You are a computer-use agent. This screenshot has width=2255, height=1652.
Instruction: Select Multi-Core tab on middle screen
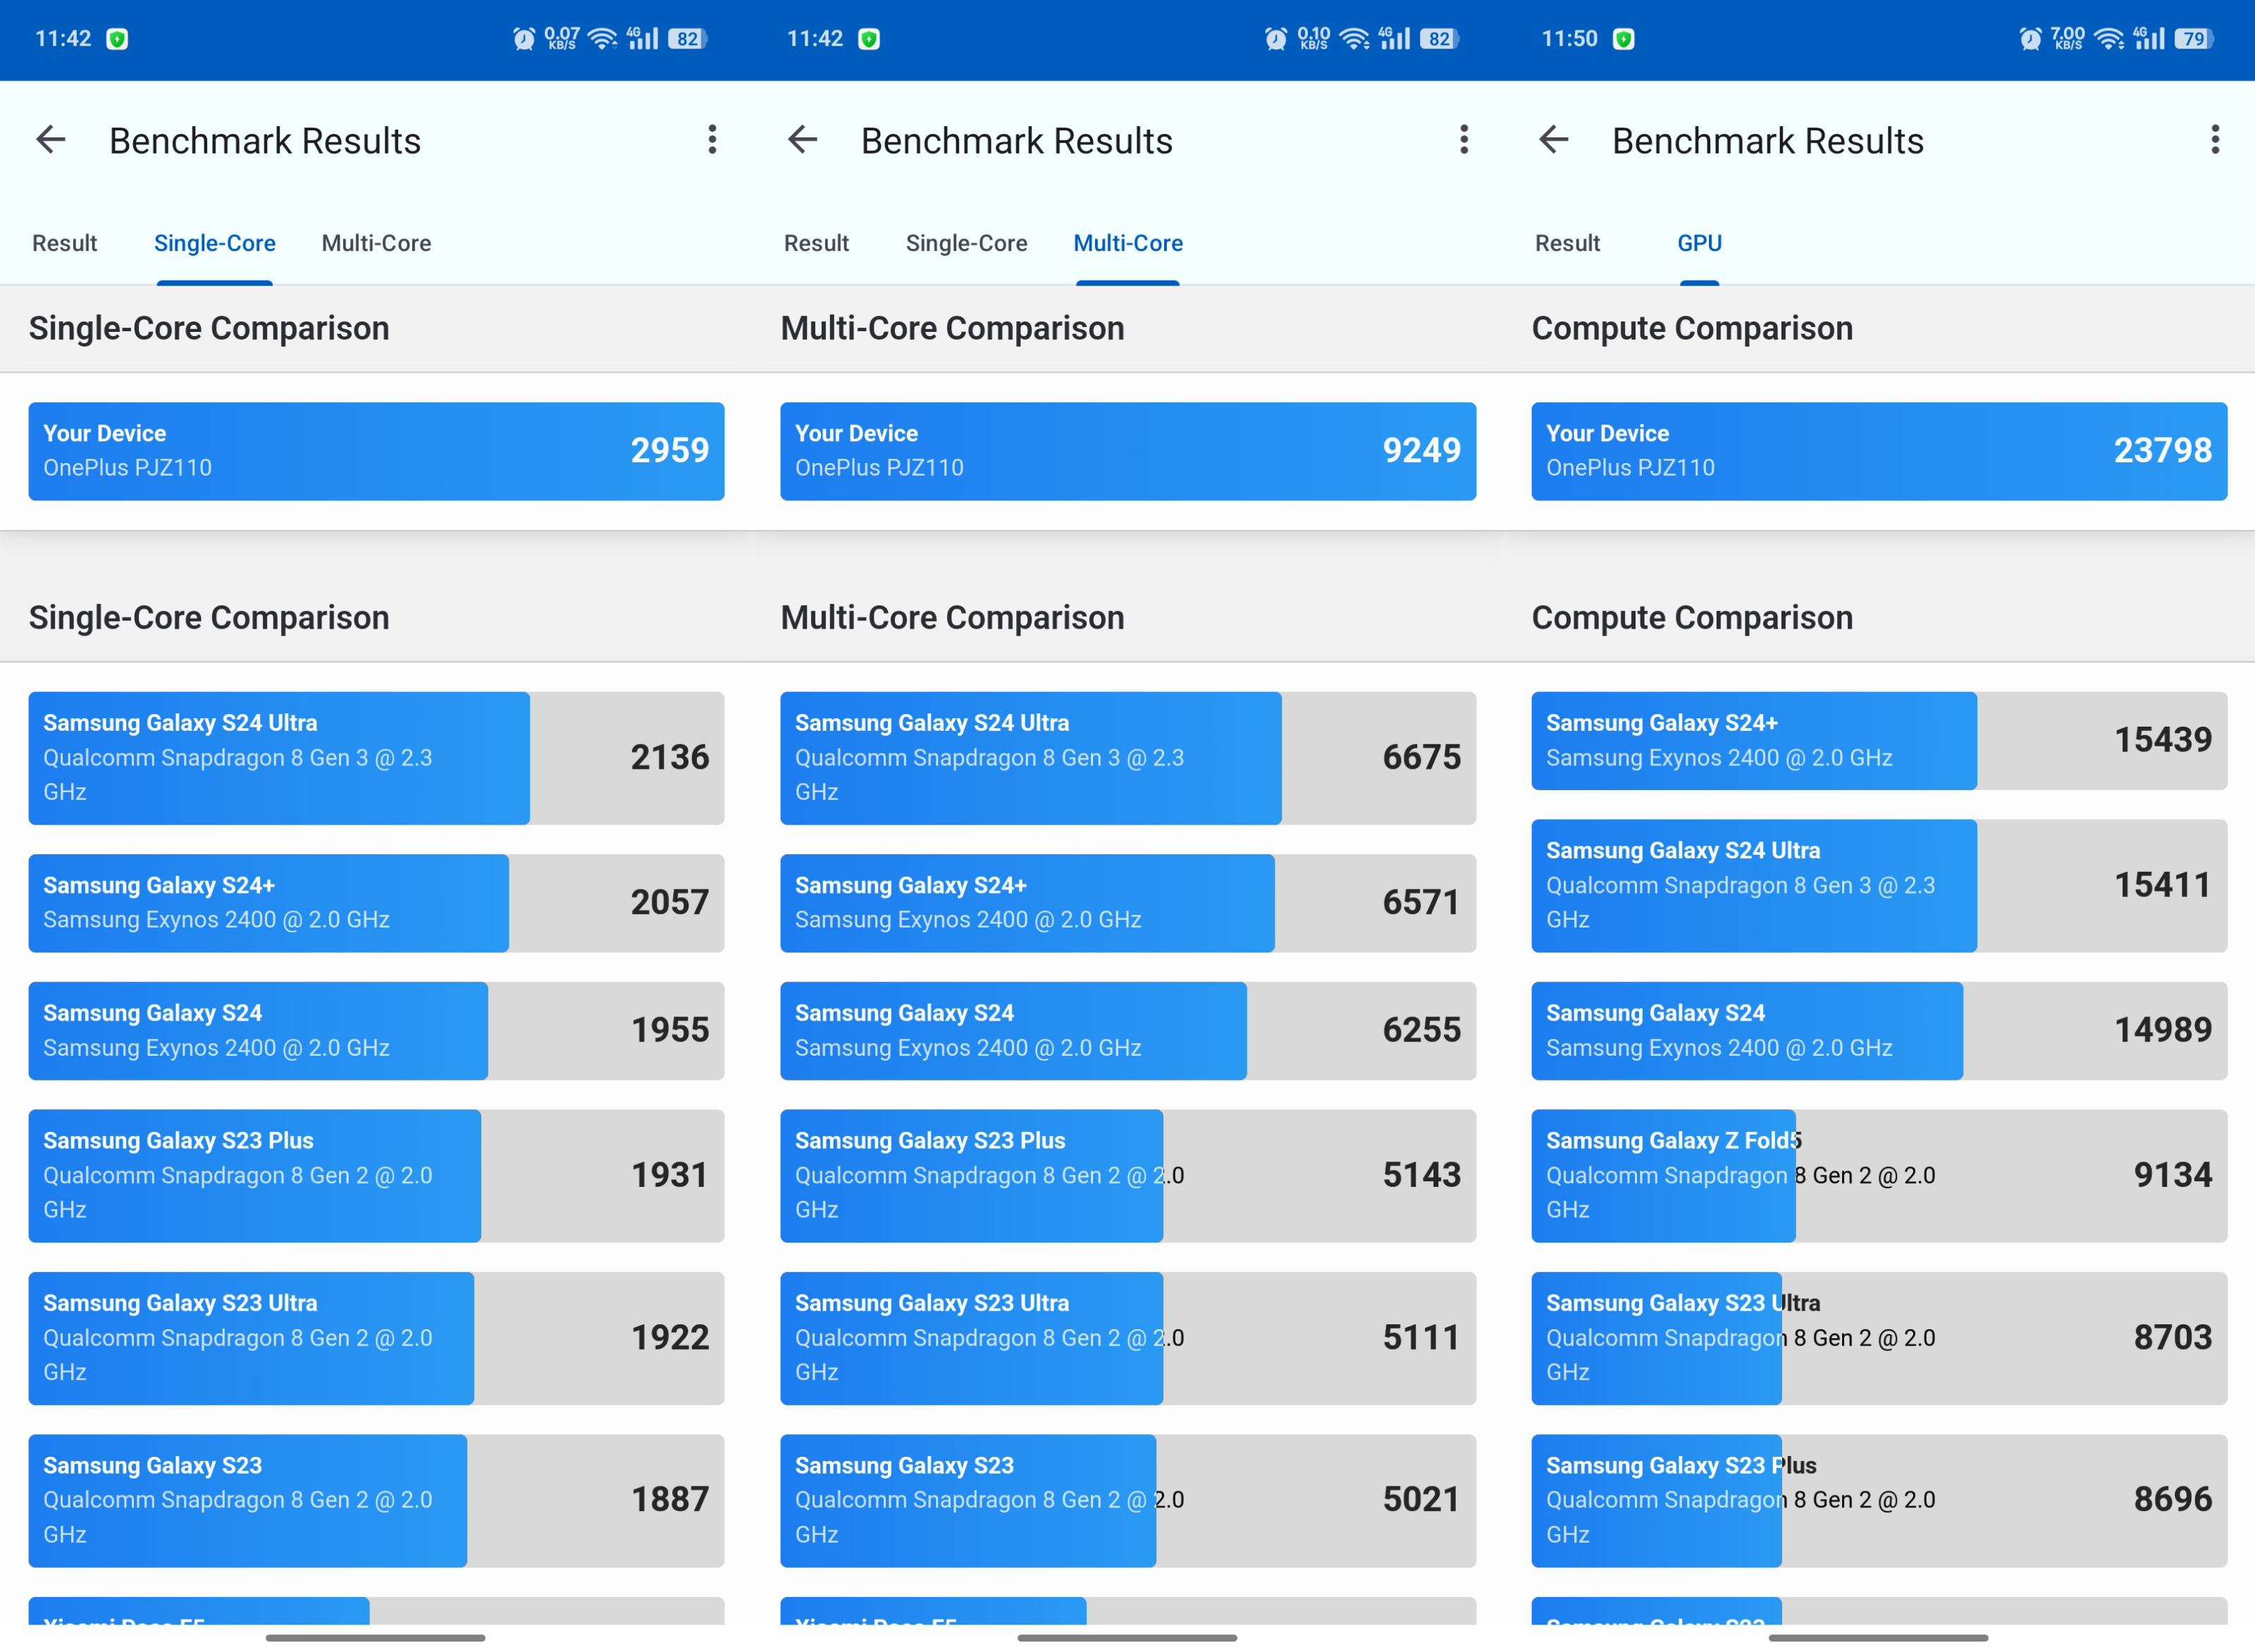[1128, 243]
